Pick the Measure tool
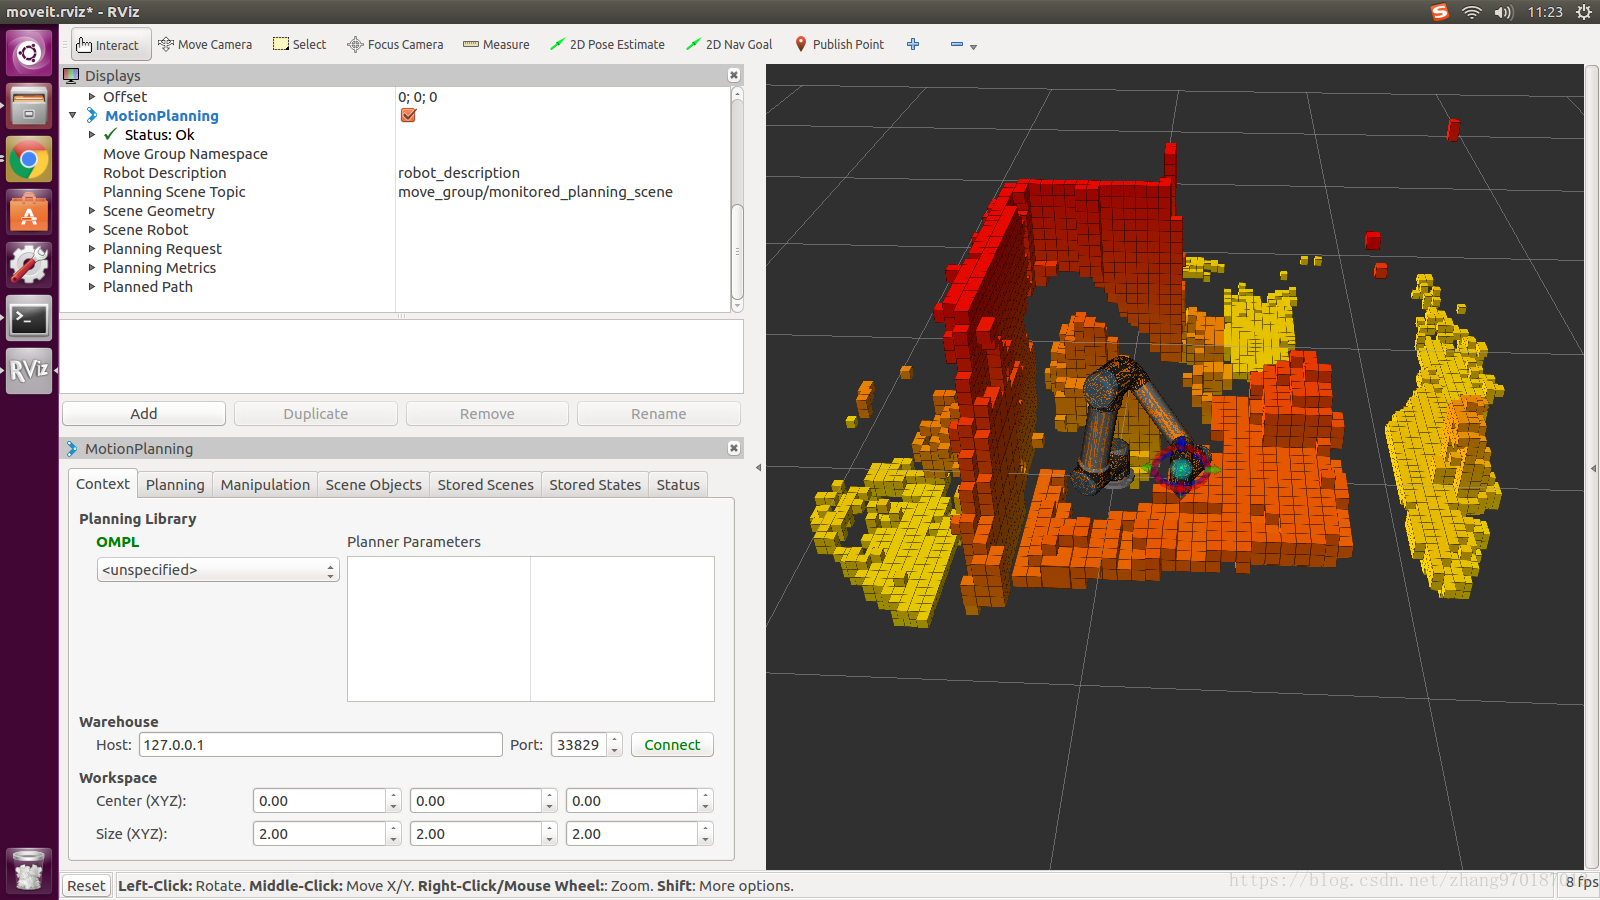Screen dimensions: 1600x900 (497, 45)
